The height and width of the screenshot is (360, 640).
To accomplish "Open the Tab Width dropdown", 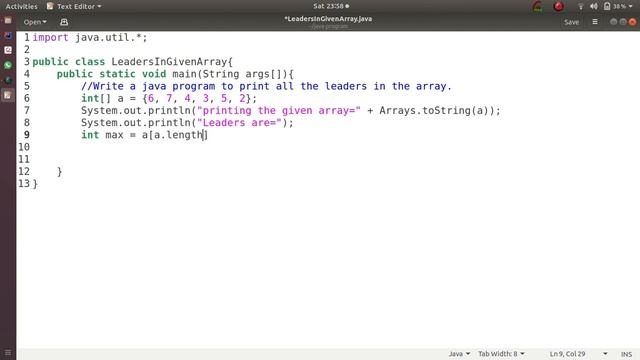I will pyautogui.click(x=501, y=354).
